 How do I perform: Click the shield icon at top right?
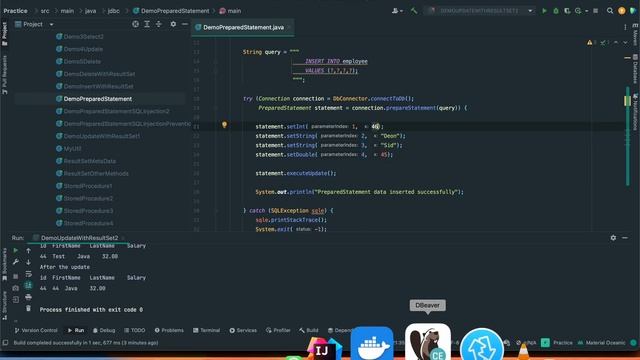click(633, 11)
